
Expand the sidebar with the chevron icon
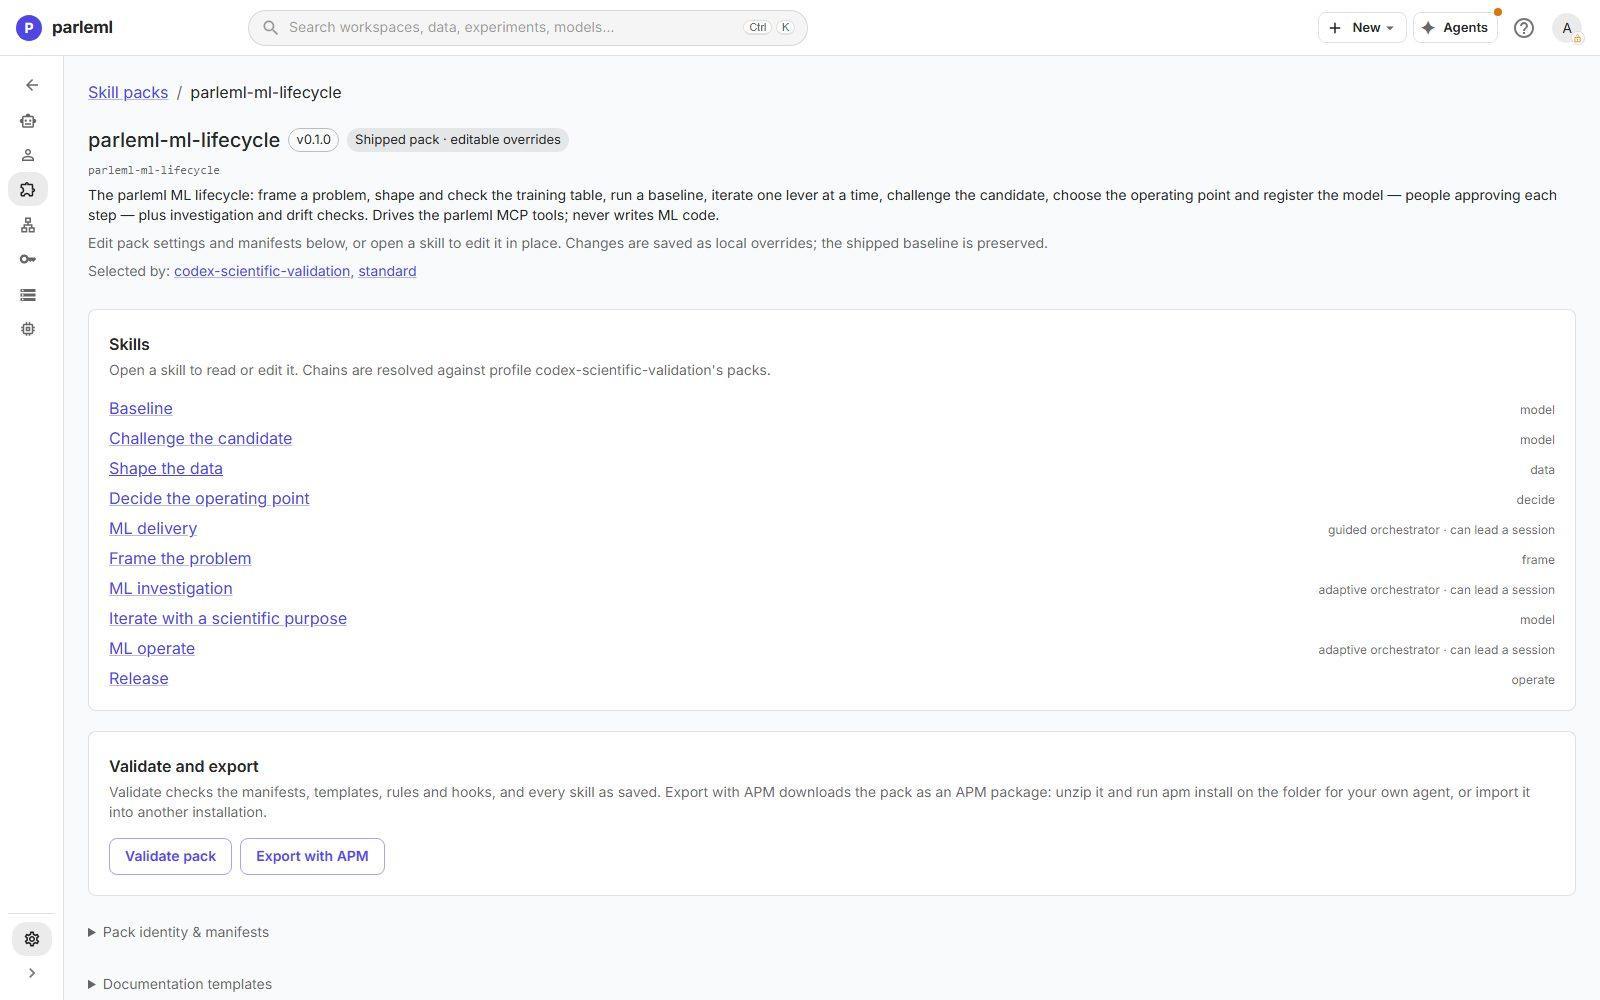(31, 973)
